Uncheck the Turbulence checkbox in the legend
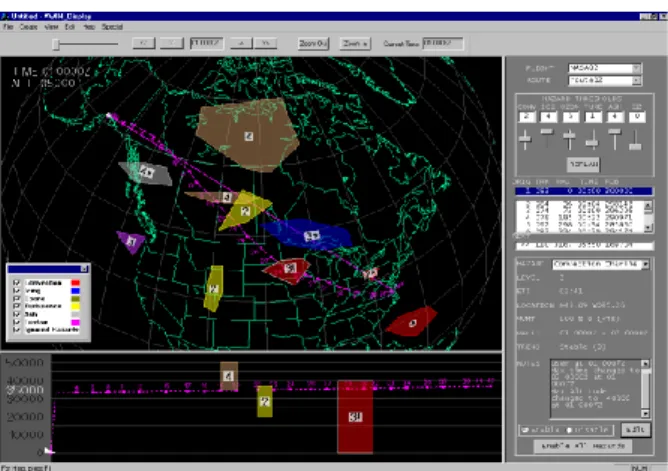 coord(17,306)
